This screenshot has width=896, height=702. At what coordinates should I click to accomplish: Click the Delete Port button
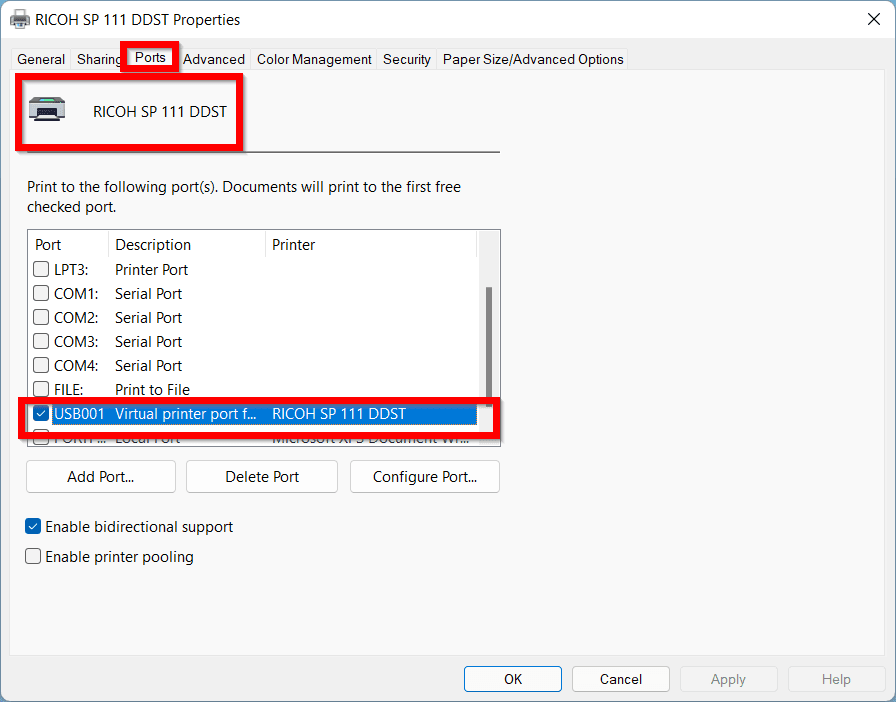262,477
